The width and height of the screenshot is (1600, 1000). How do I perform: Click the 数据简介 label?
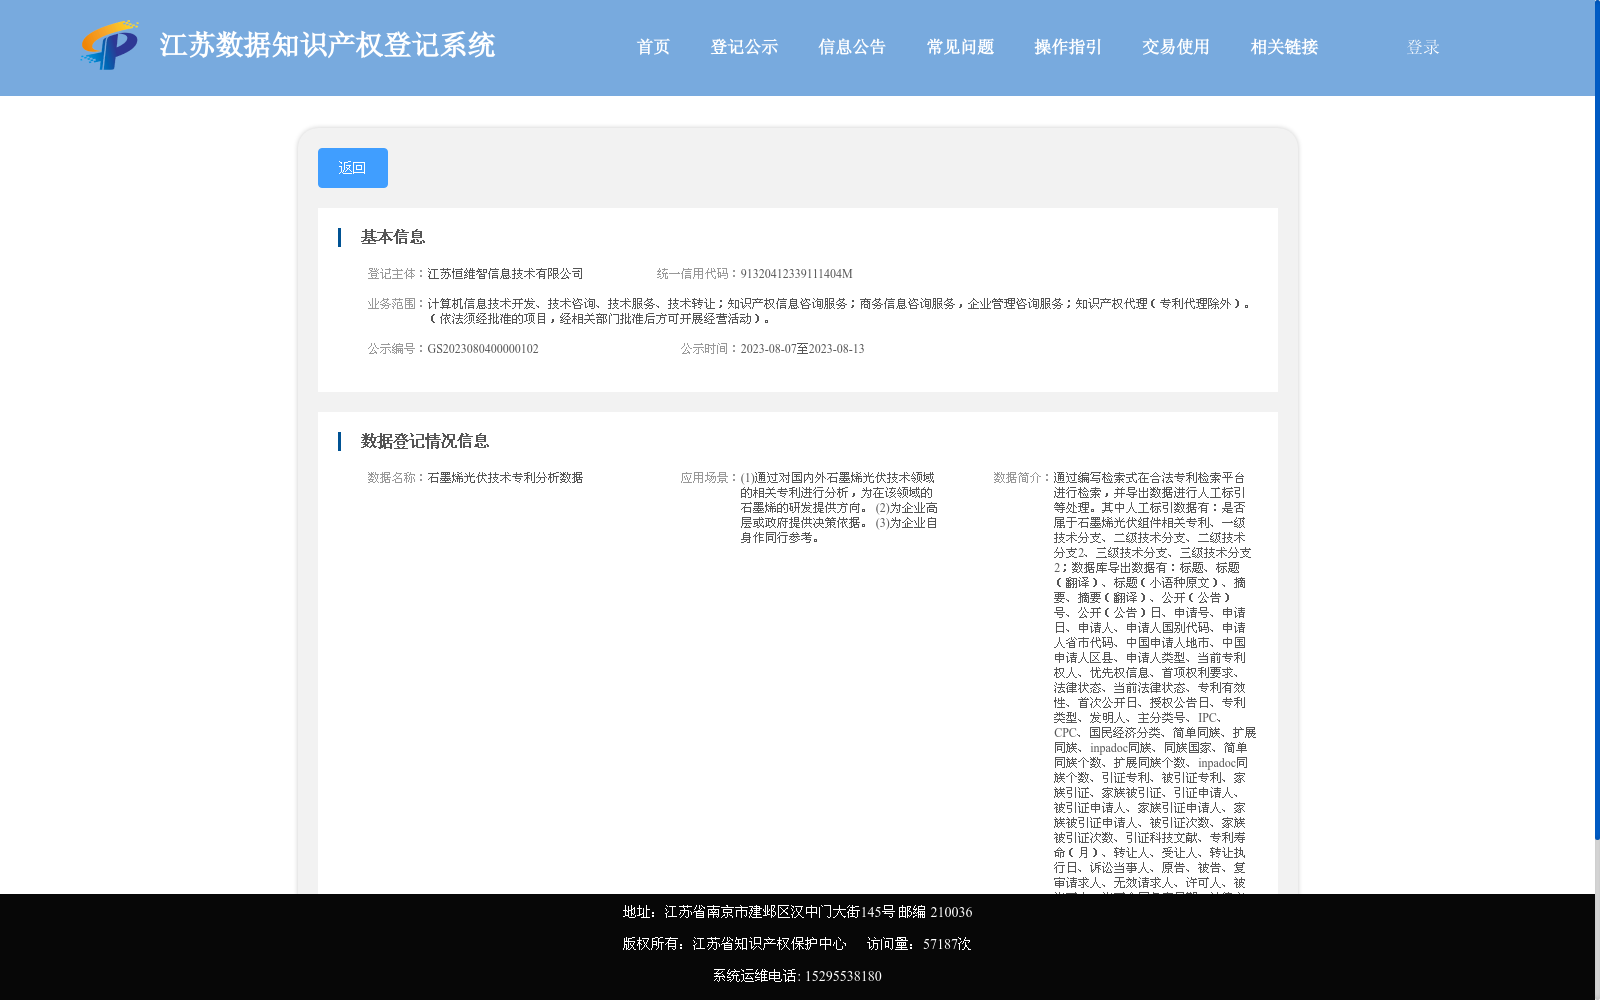coord(1020,478)
